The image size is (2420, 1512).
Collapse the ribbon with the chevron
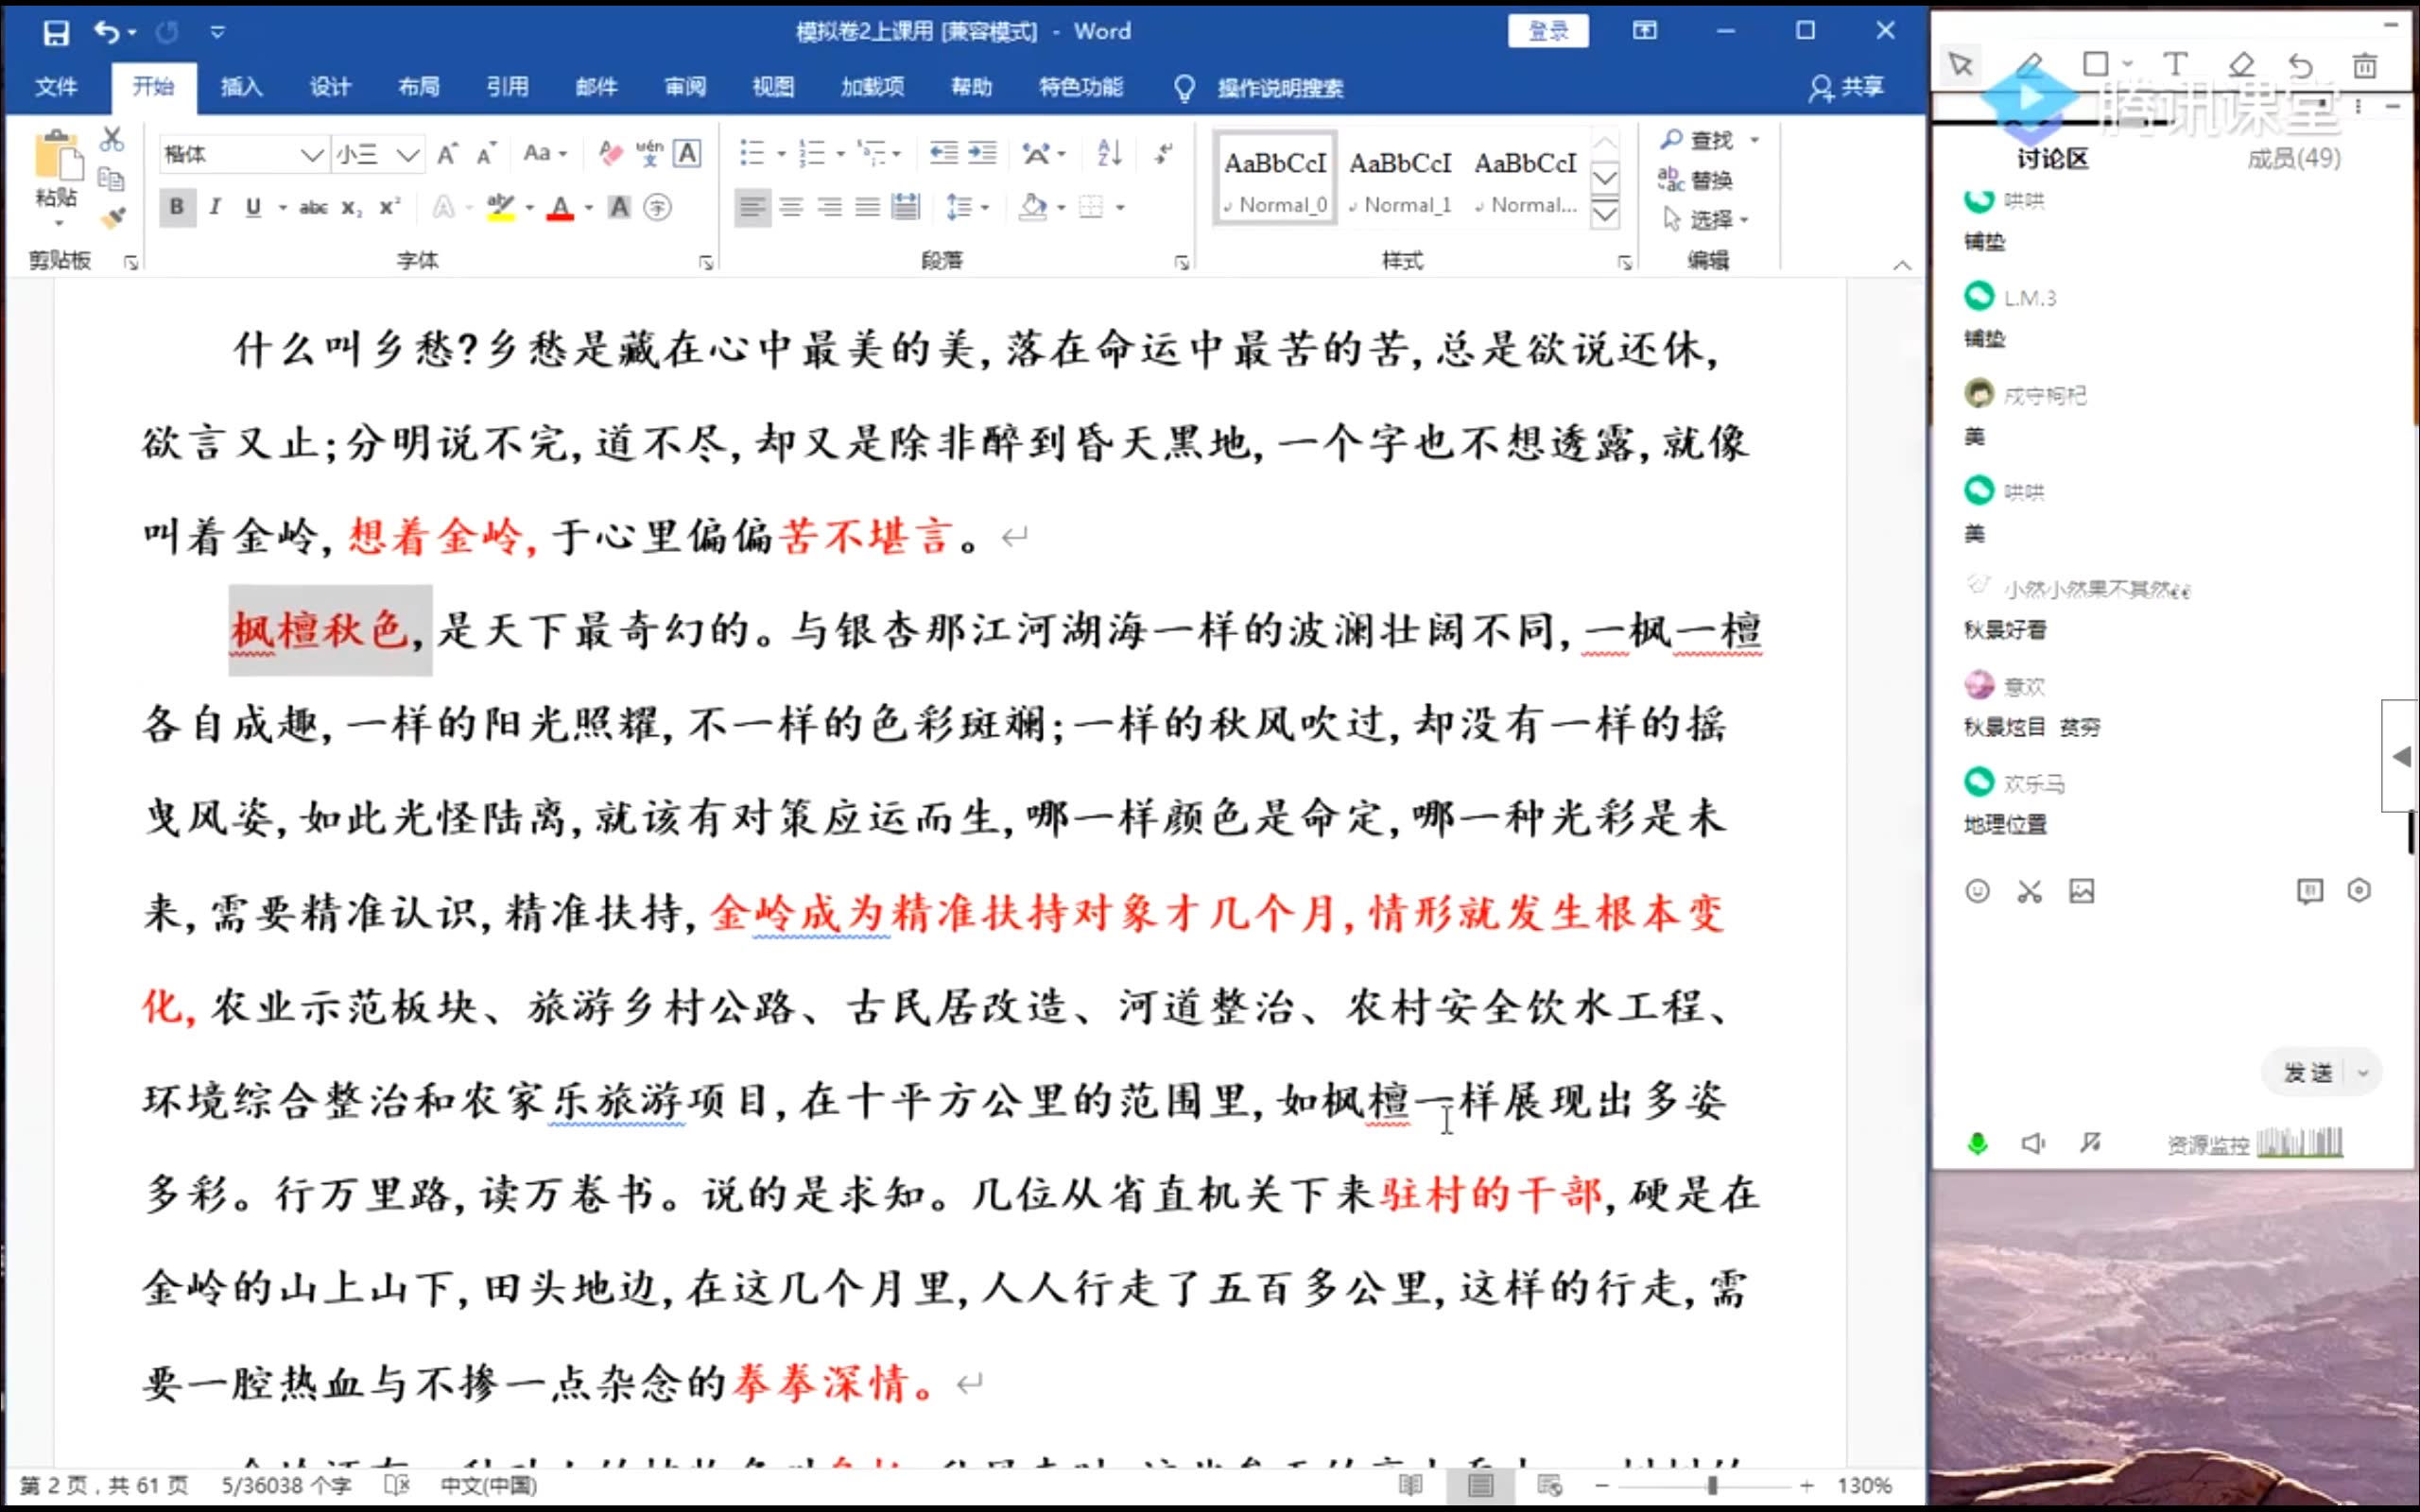point(1902,265)
